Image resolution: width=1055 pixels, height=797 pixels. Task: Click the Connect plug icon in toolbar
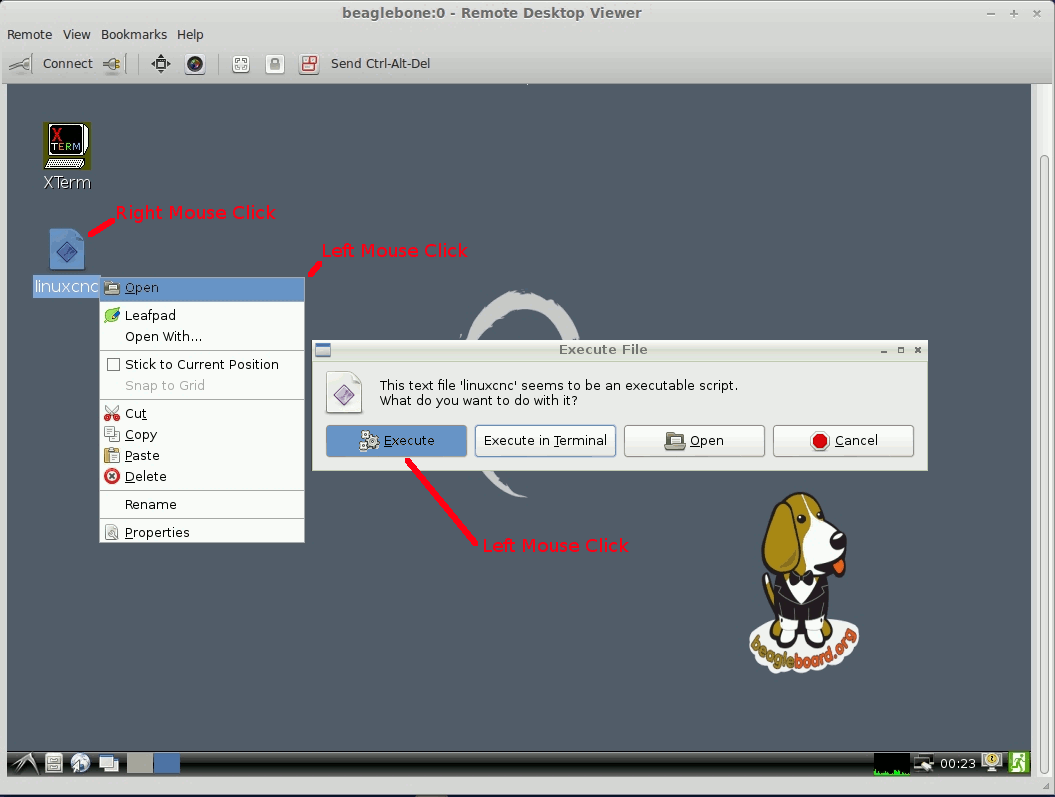[20, 64]
